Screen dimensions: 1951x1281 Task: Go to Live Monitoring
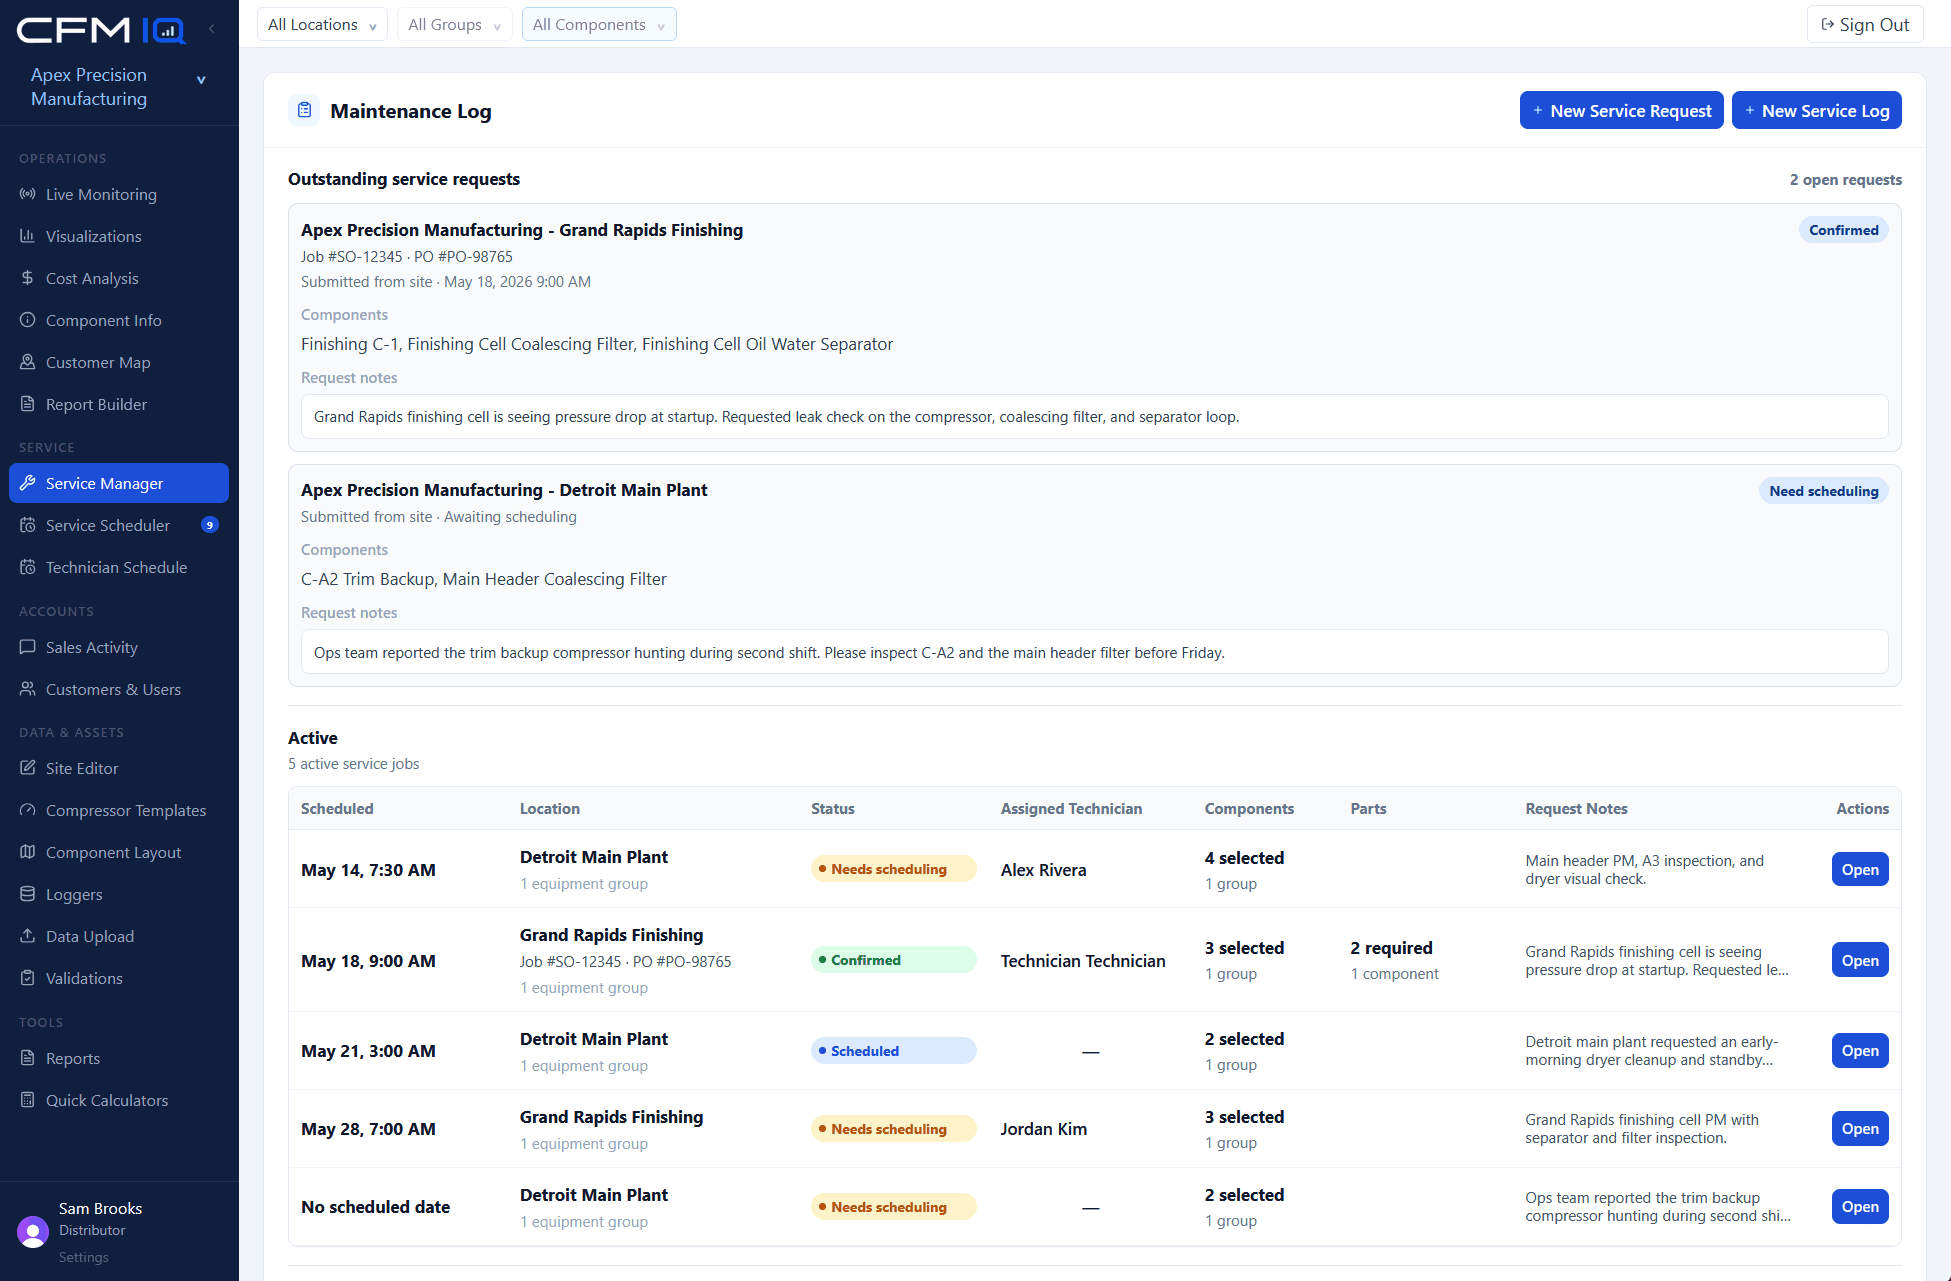(x=119, y=194)
